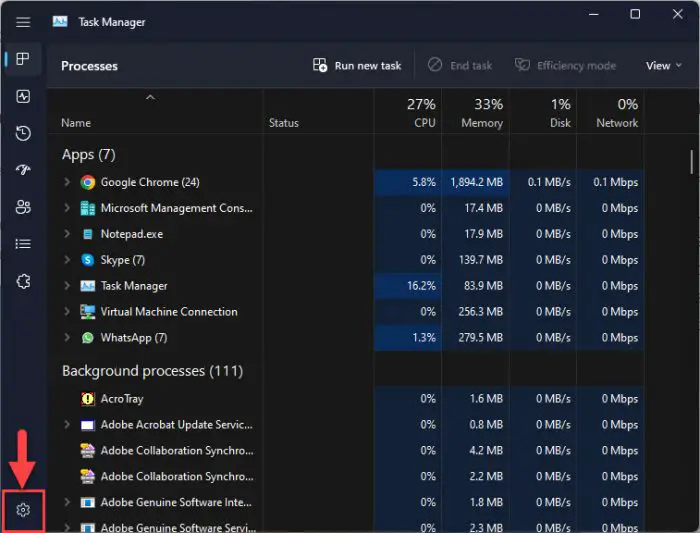Click the Efficiency mode button
Viewport: 700px width, 533px height.
[566, 66]
